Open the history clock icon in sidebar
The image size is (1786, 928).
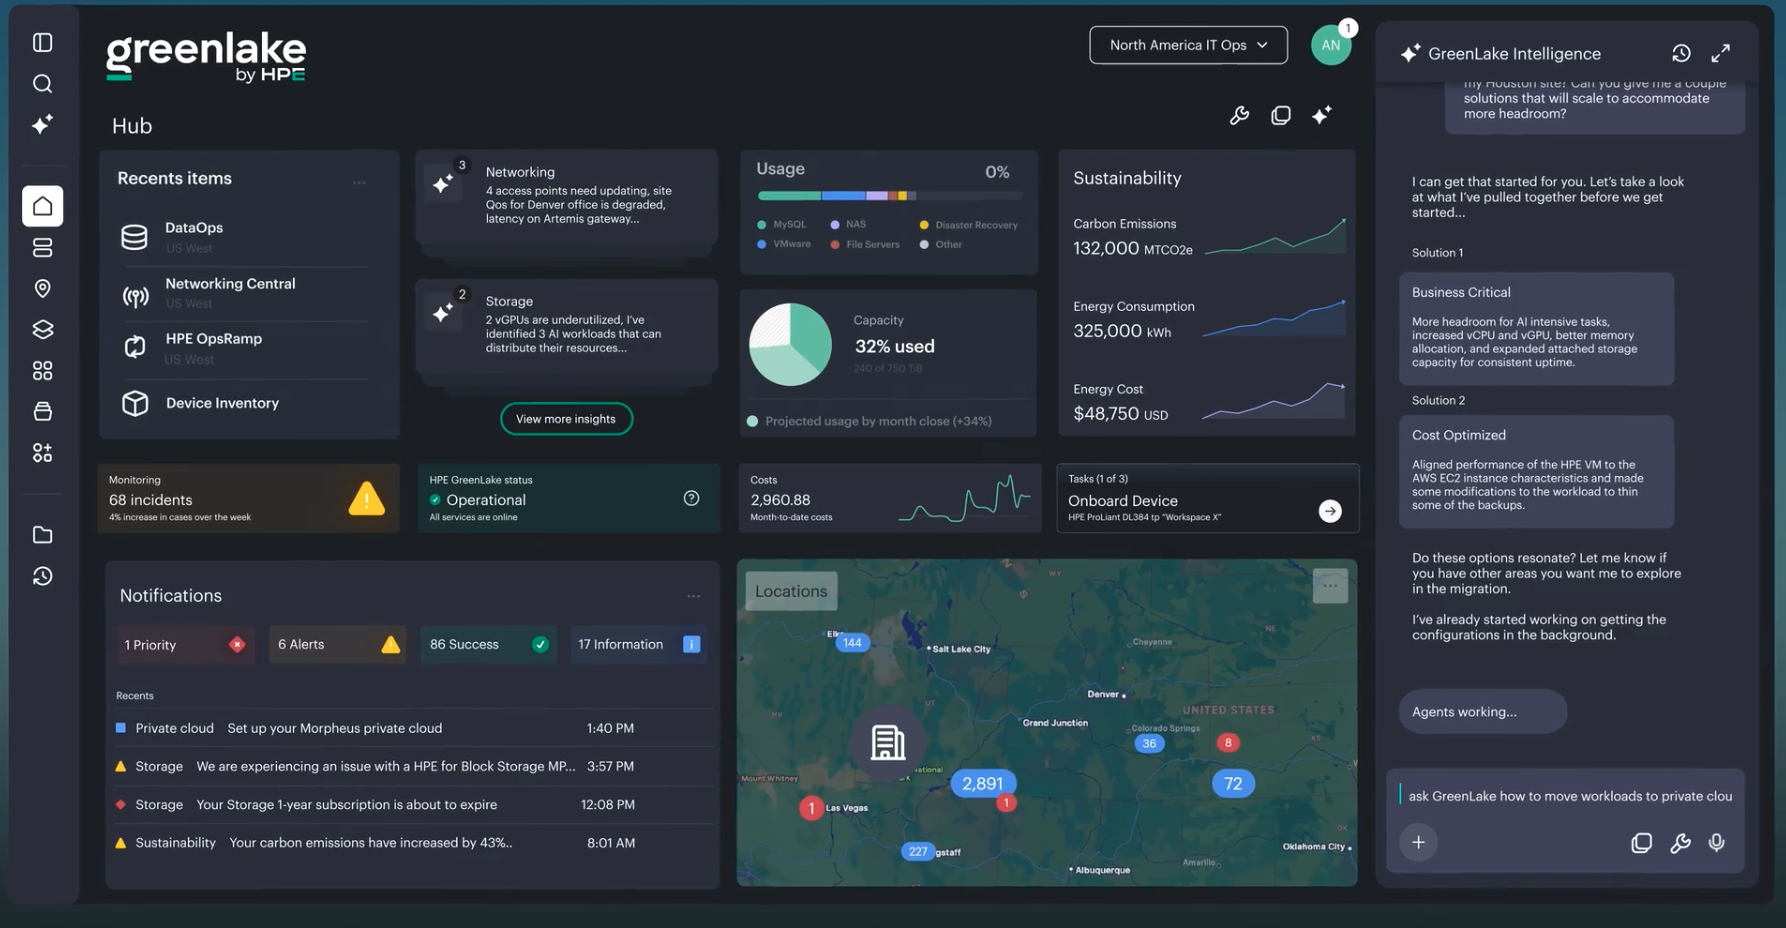42,576
